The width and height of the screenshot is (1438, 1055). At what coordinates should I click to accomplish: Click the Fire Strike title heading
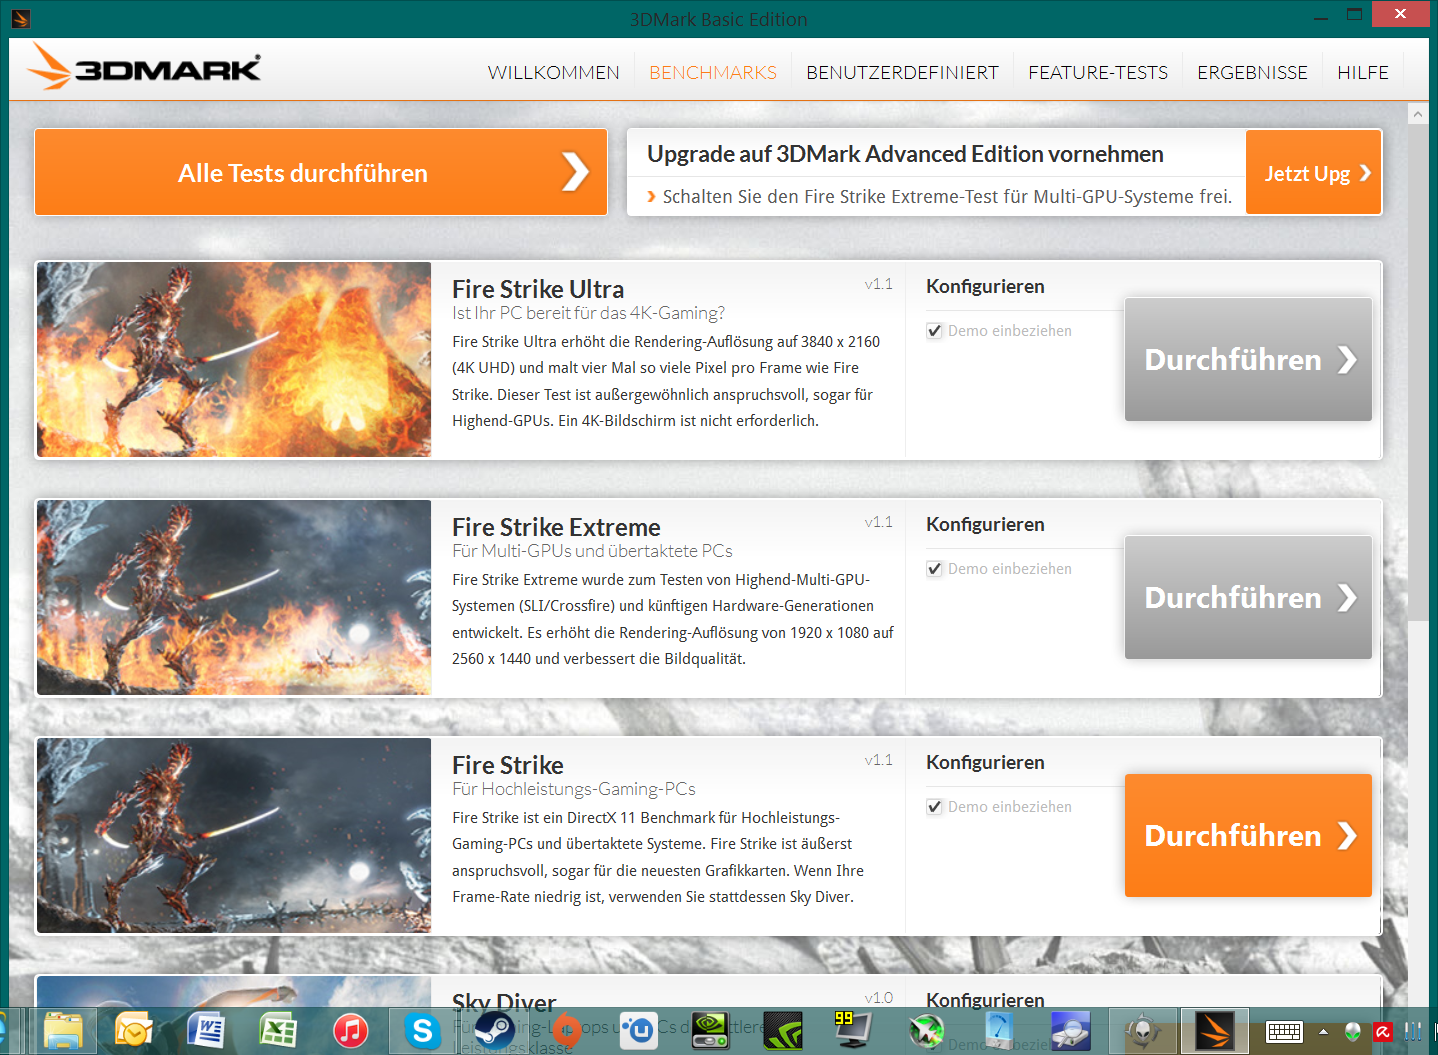coord(508,765)
